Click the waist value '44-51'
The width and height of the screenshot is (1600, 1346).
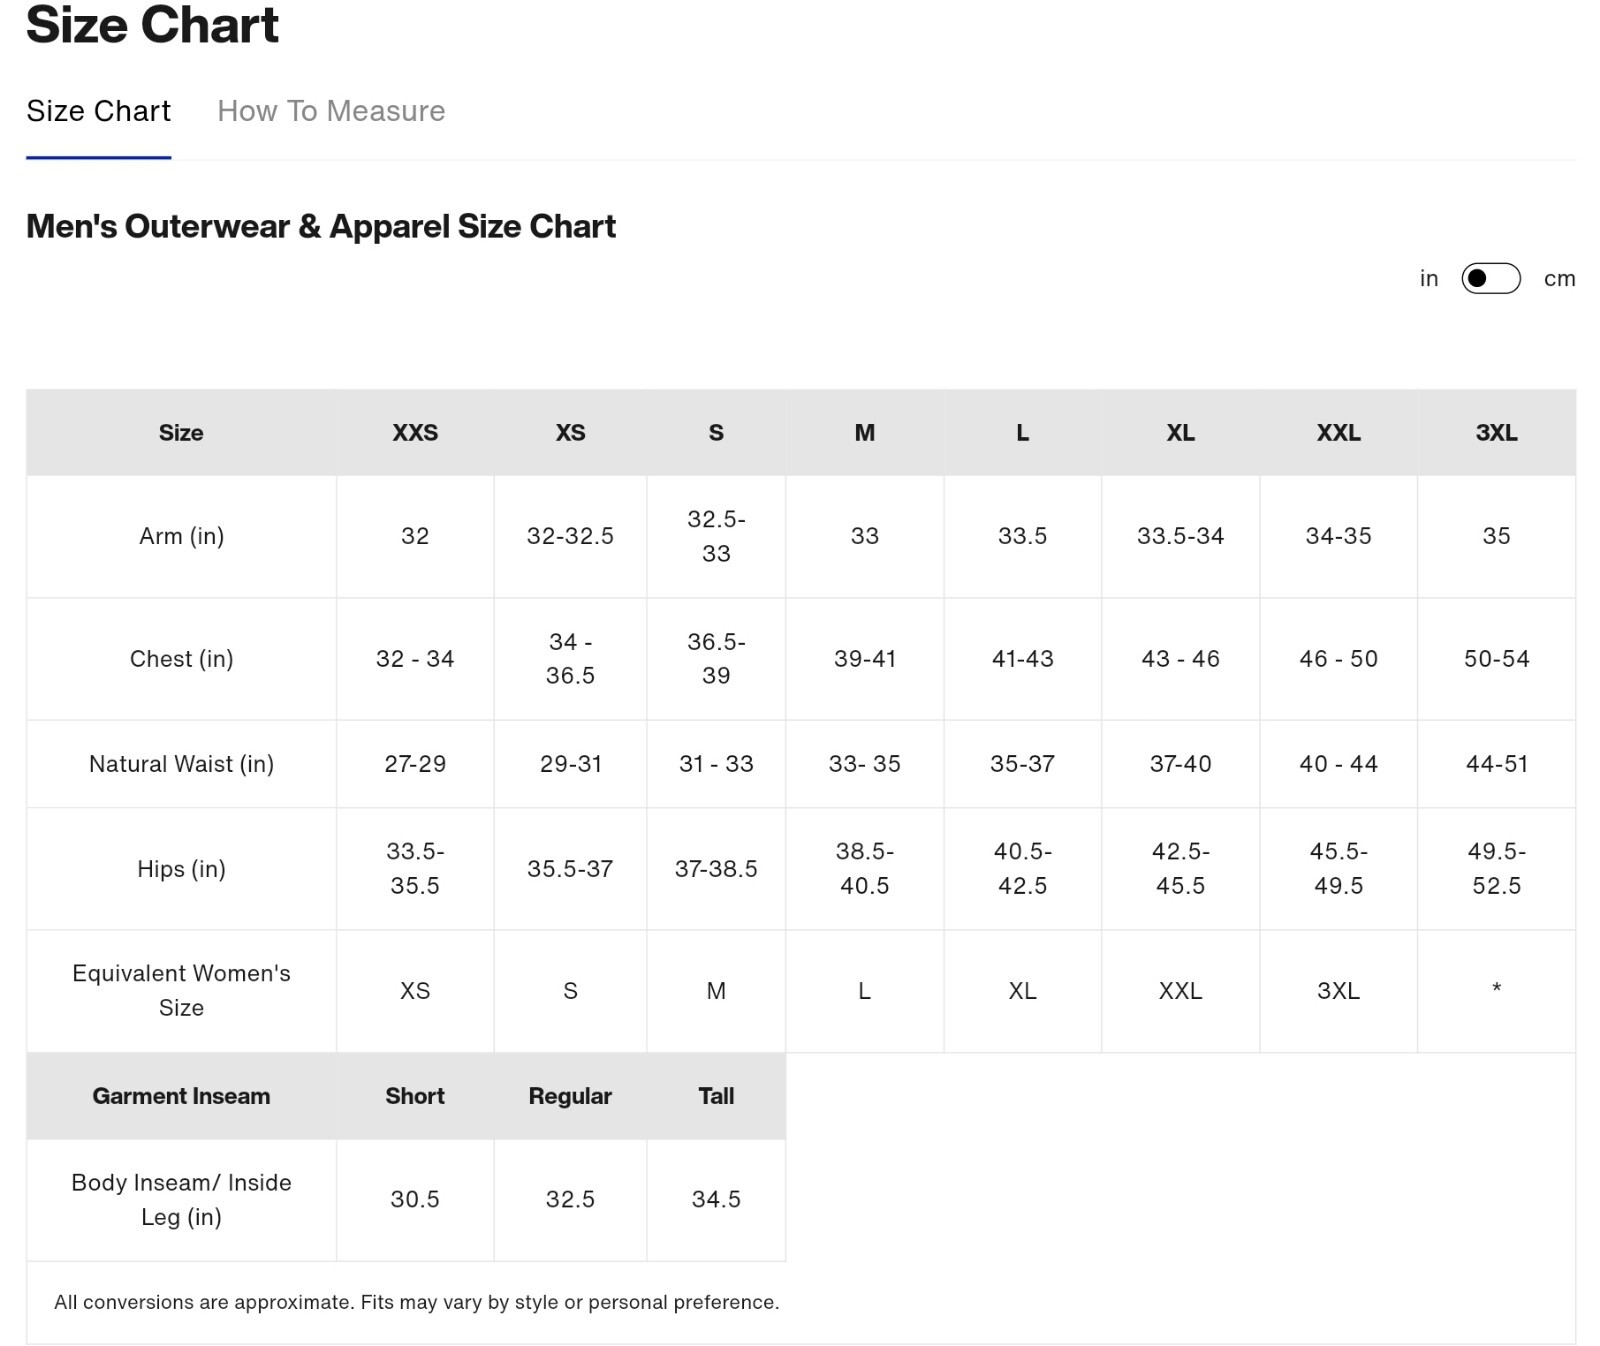tap(1496, 764)
